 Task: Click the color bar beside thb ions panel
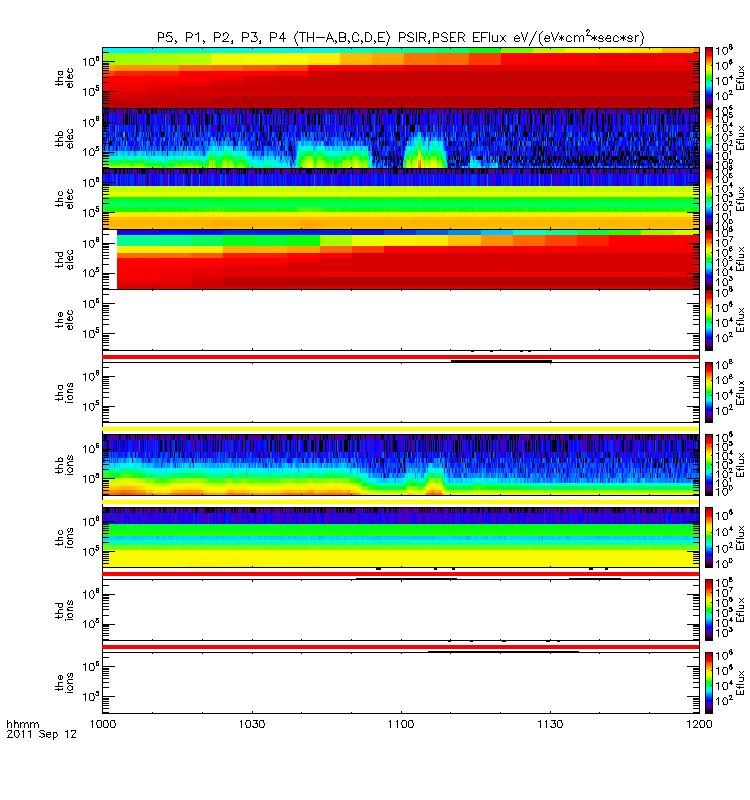click(709, 465)
